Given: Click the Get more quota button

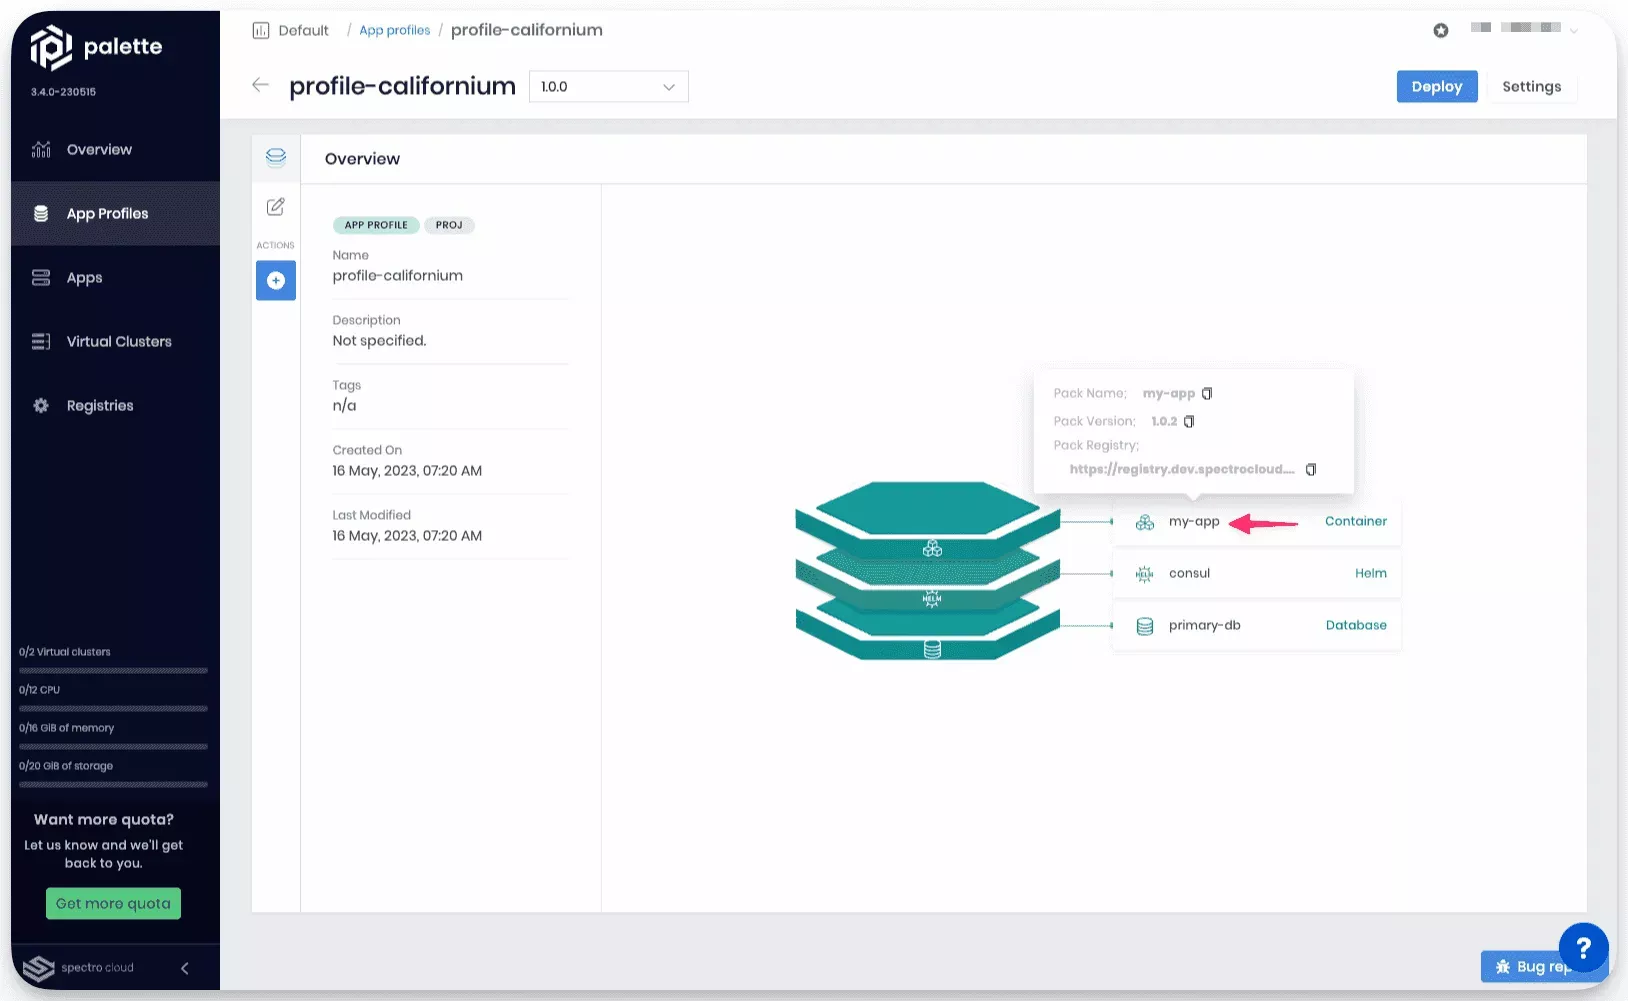Looking at the screenshot, I should click(113, 904).
